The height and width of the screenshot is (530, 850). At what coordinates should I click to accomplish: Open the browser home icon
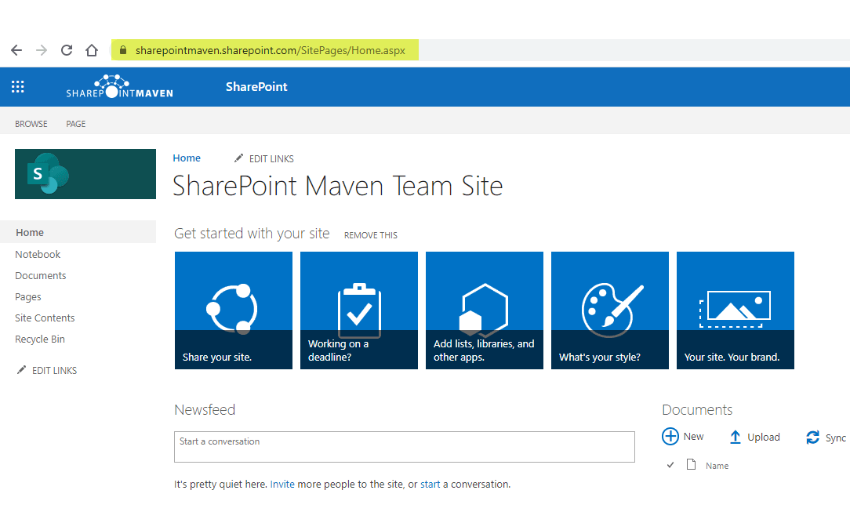92,50
